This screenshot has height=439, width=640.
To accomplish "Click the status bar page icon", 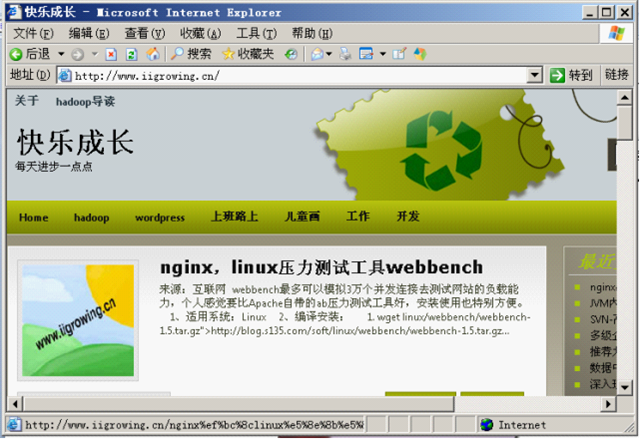I will (14, 425).
